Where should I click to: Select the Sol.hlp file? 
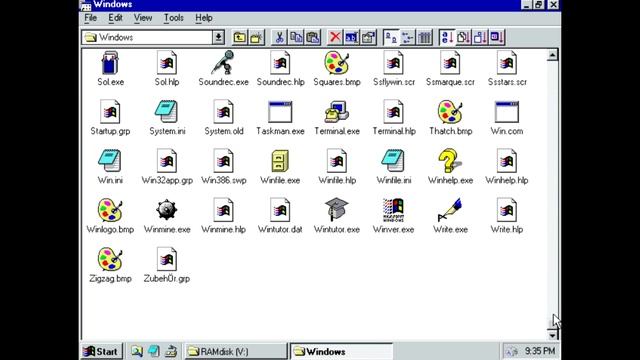click(167, 68)
